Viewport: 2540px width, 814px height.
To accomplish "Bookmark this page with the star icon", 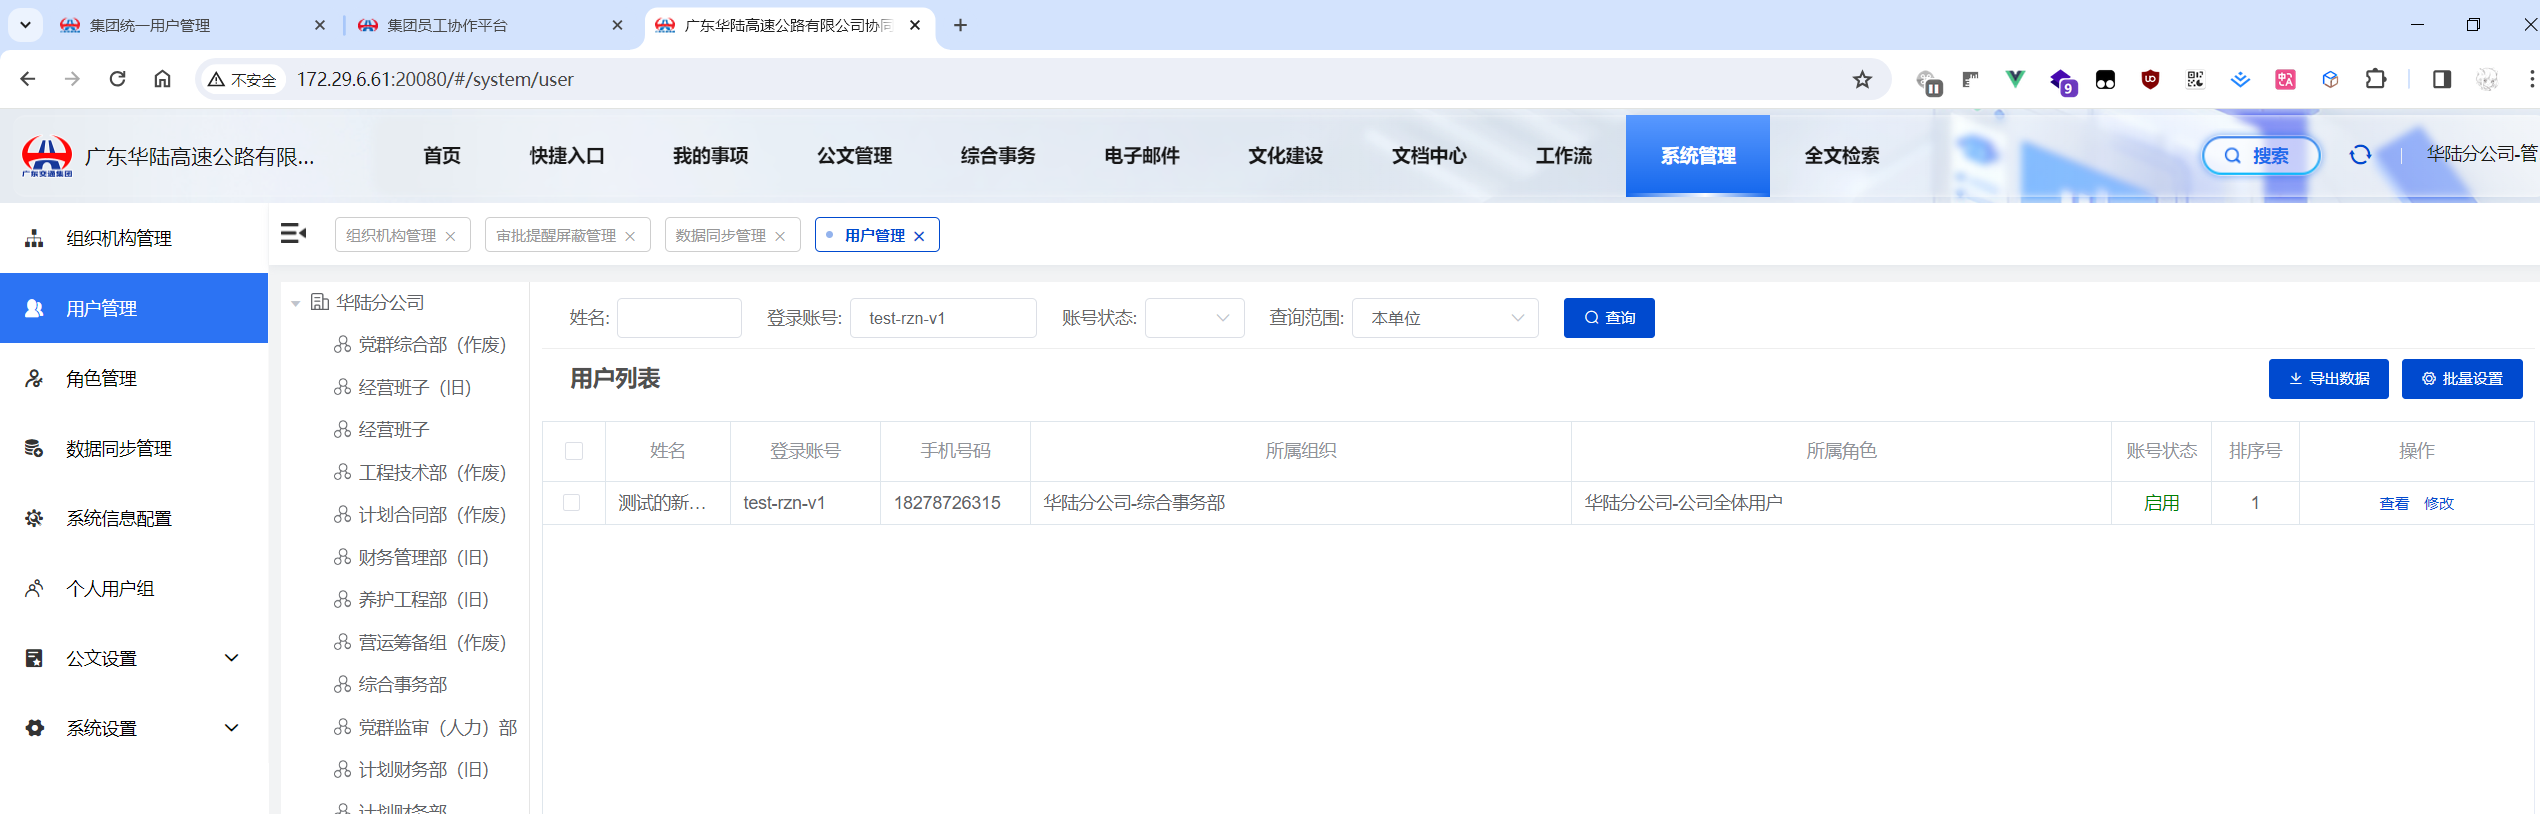I will pyautogui.click(x=1861, y=79).
